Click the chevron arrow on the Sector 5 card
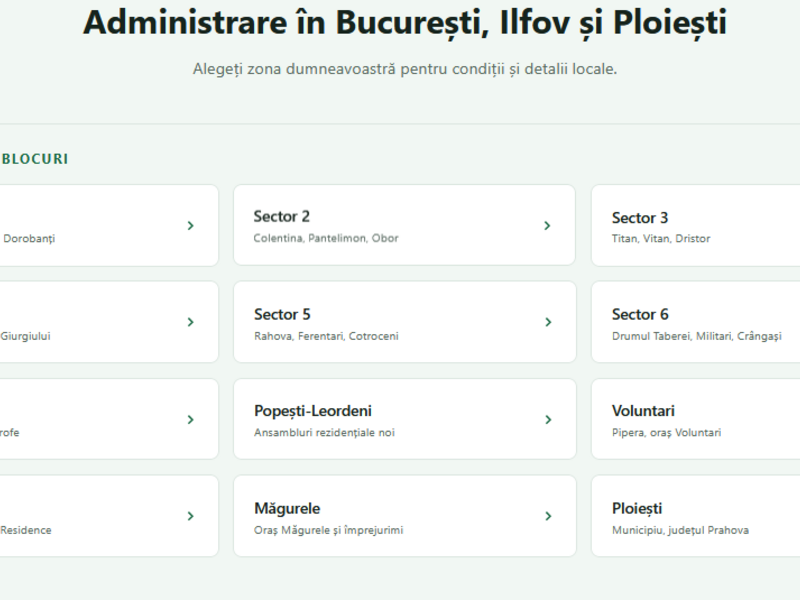Image resolution: width=800 pixels, height=600 pixels. [548, 322]
